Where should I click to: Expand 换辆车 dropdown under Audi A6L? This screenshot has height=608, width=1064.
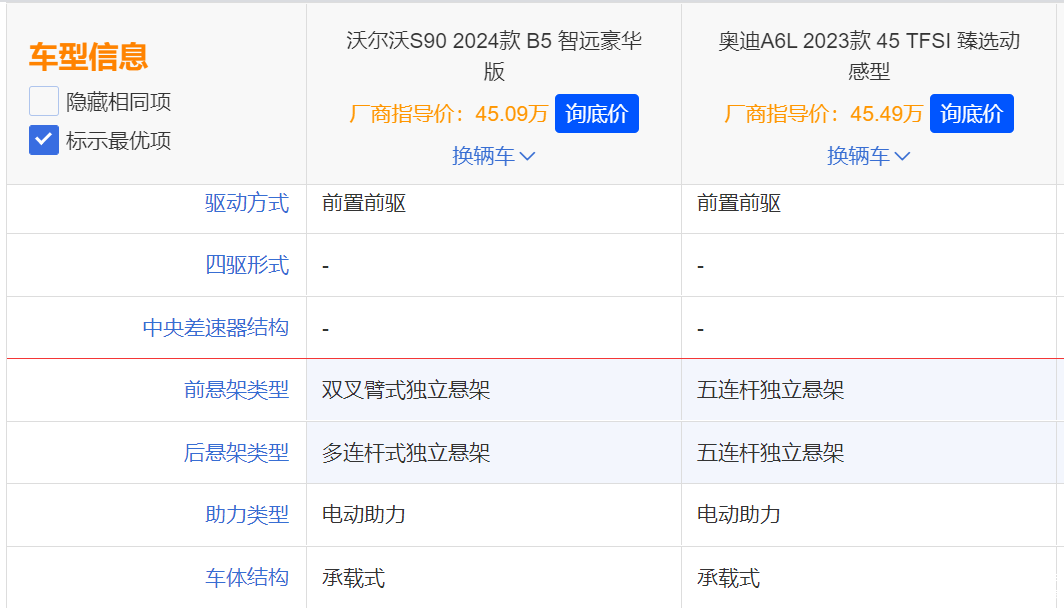click(869, 156)
